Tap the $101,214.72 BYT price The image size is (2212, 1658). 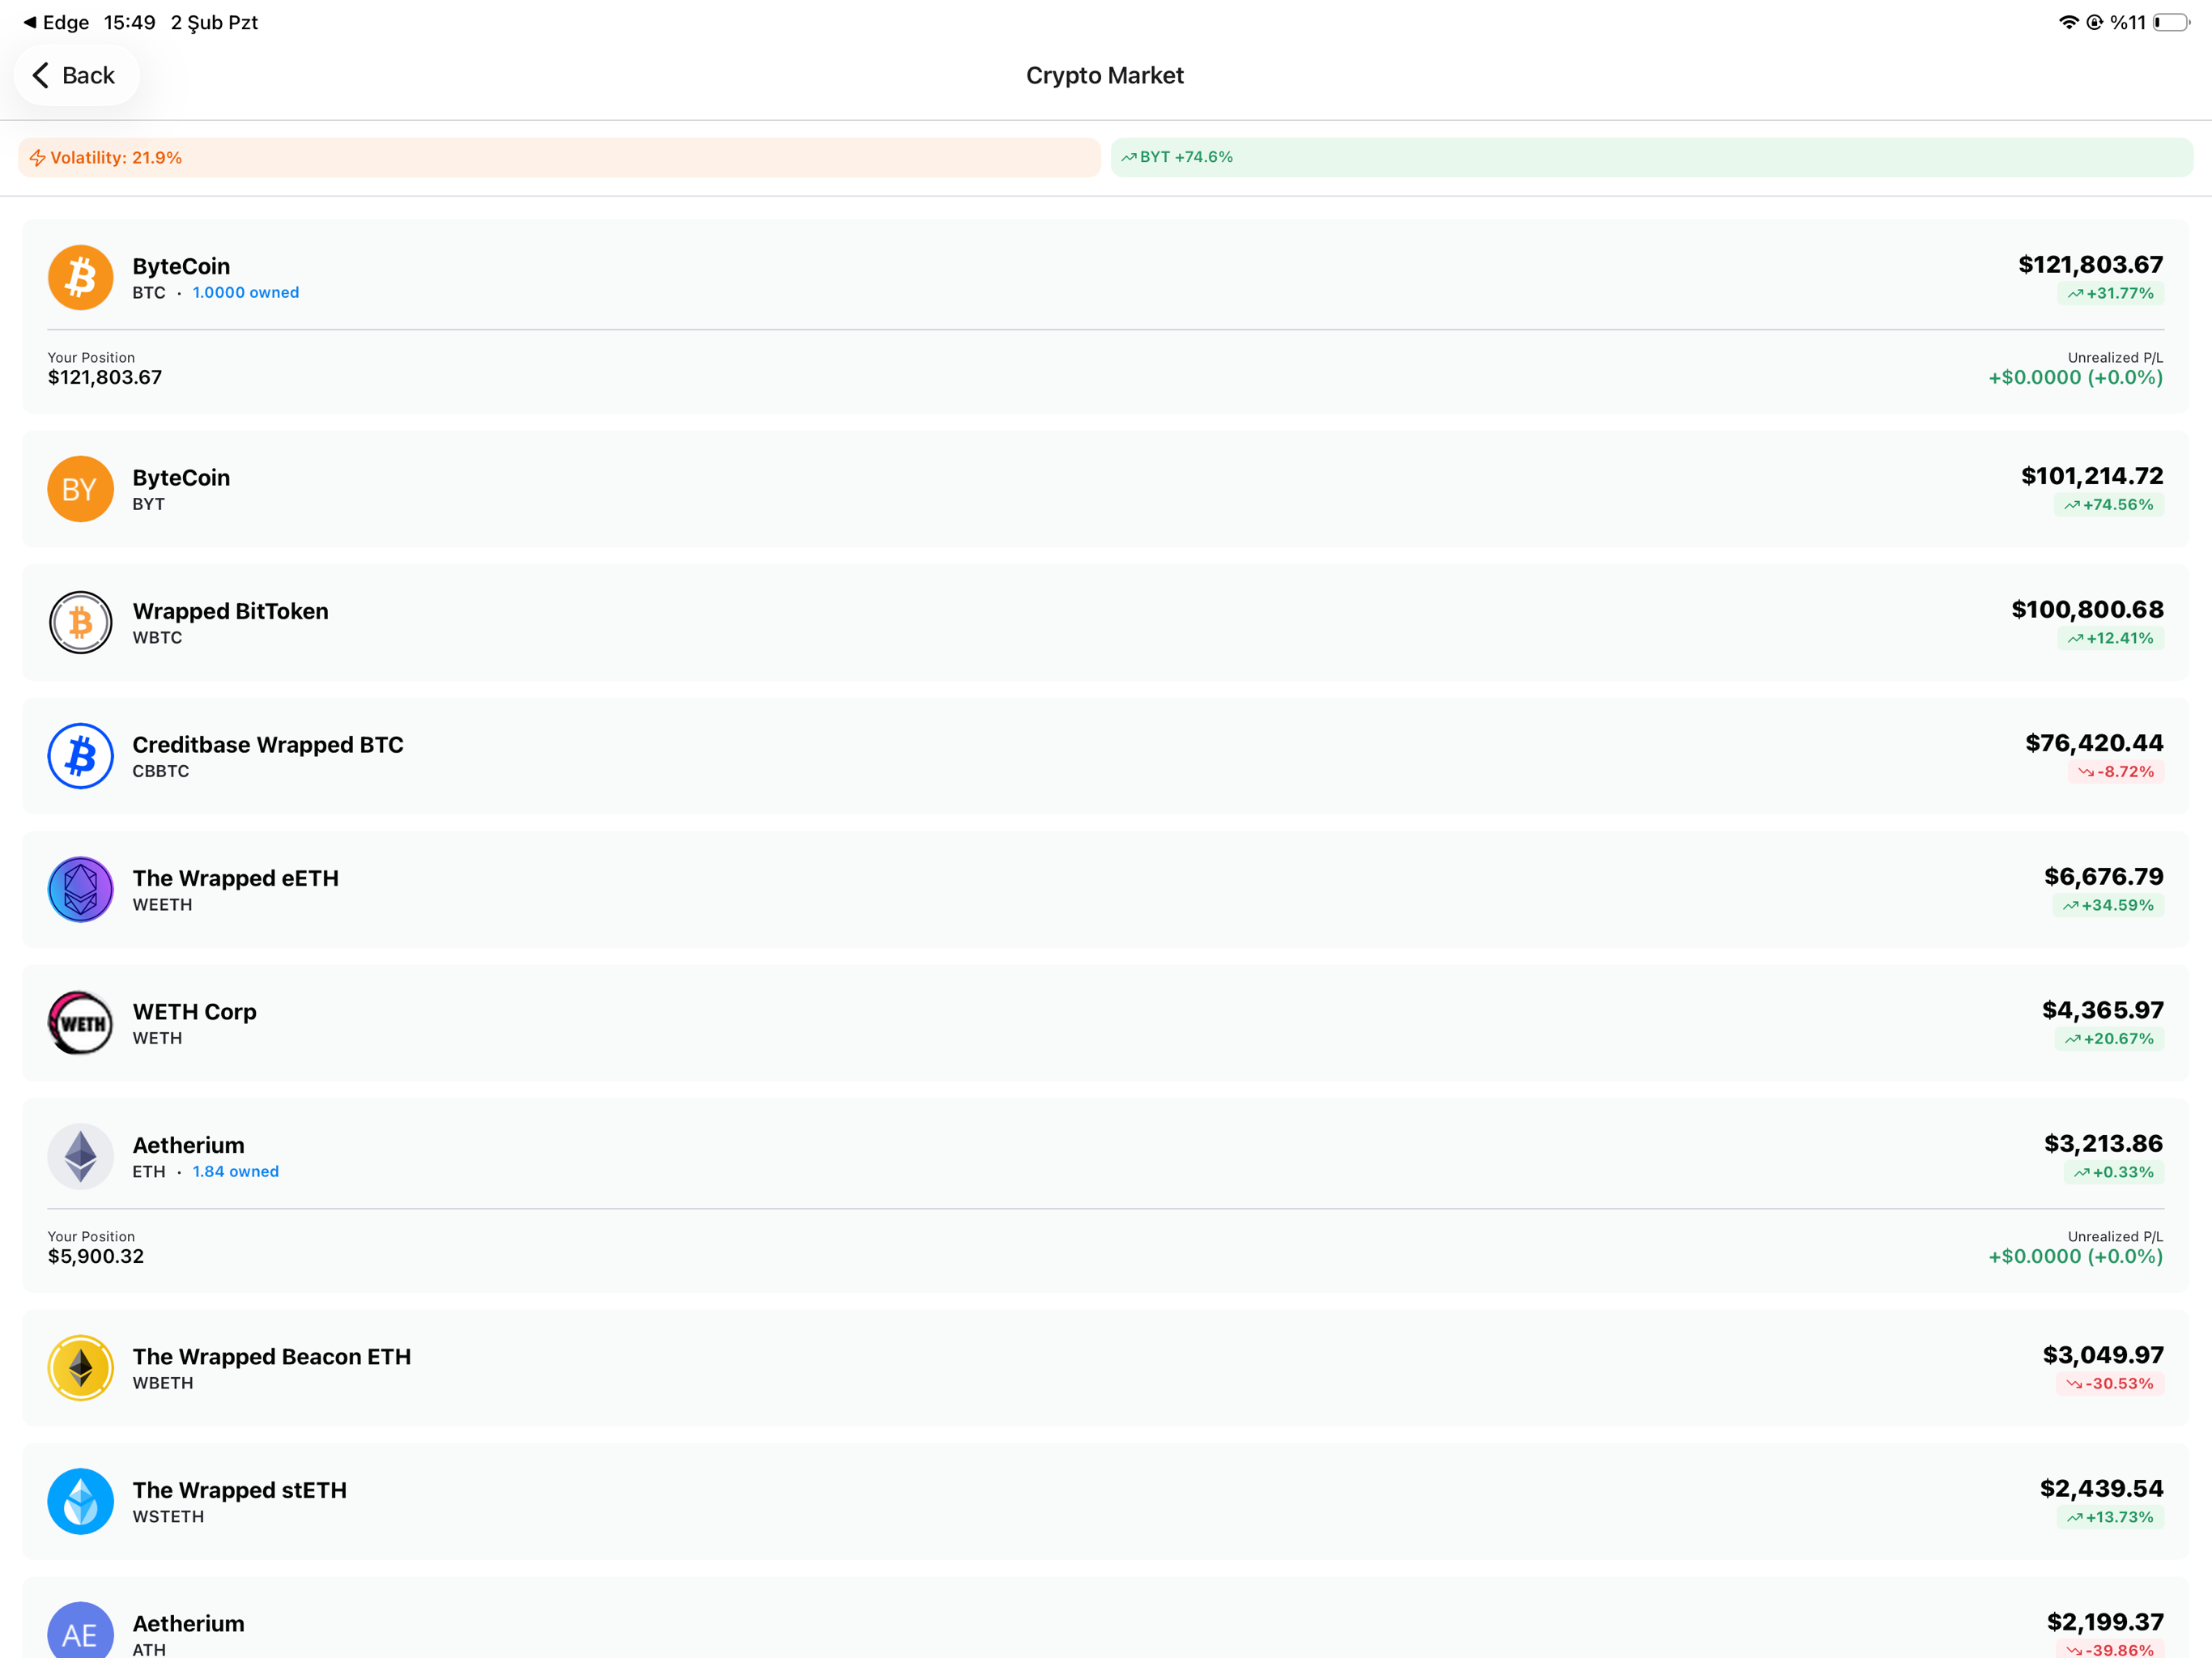click(2092, 476)
